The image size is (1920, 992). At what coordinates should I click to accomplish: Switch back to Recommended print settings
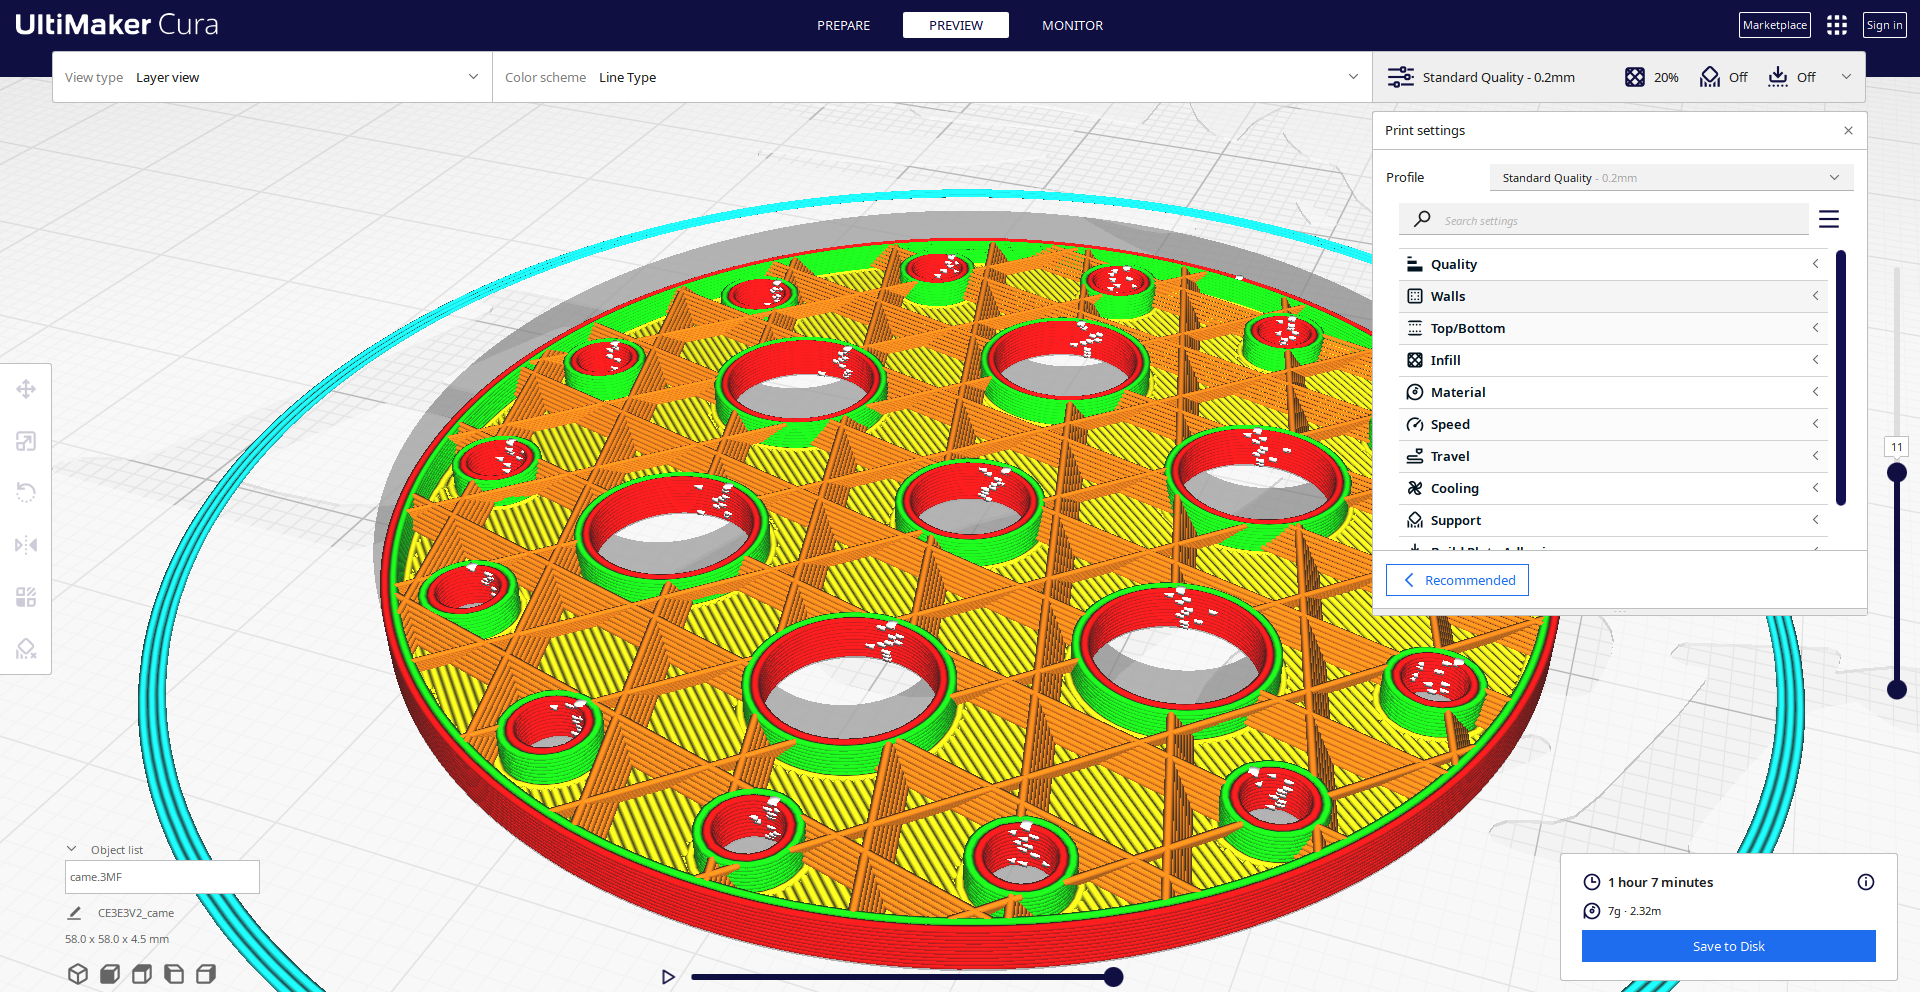[1457, 580]
